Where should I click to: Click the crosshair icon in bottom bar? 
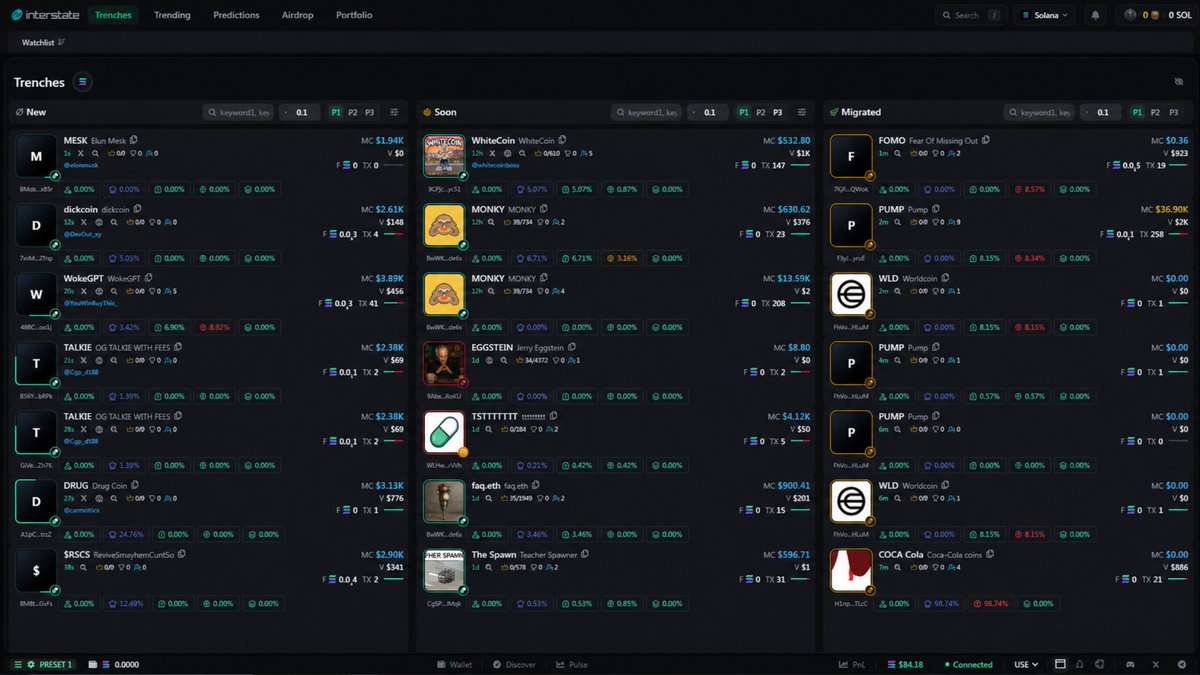tap(1100, 664)
